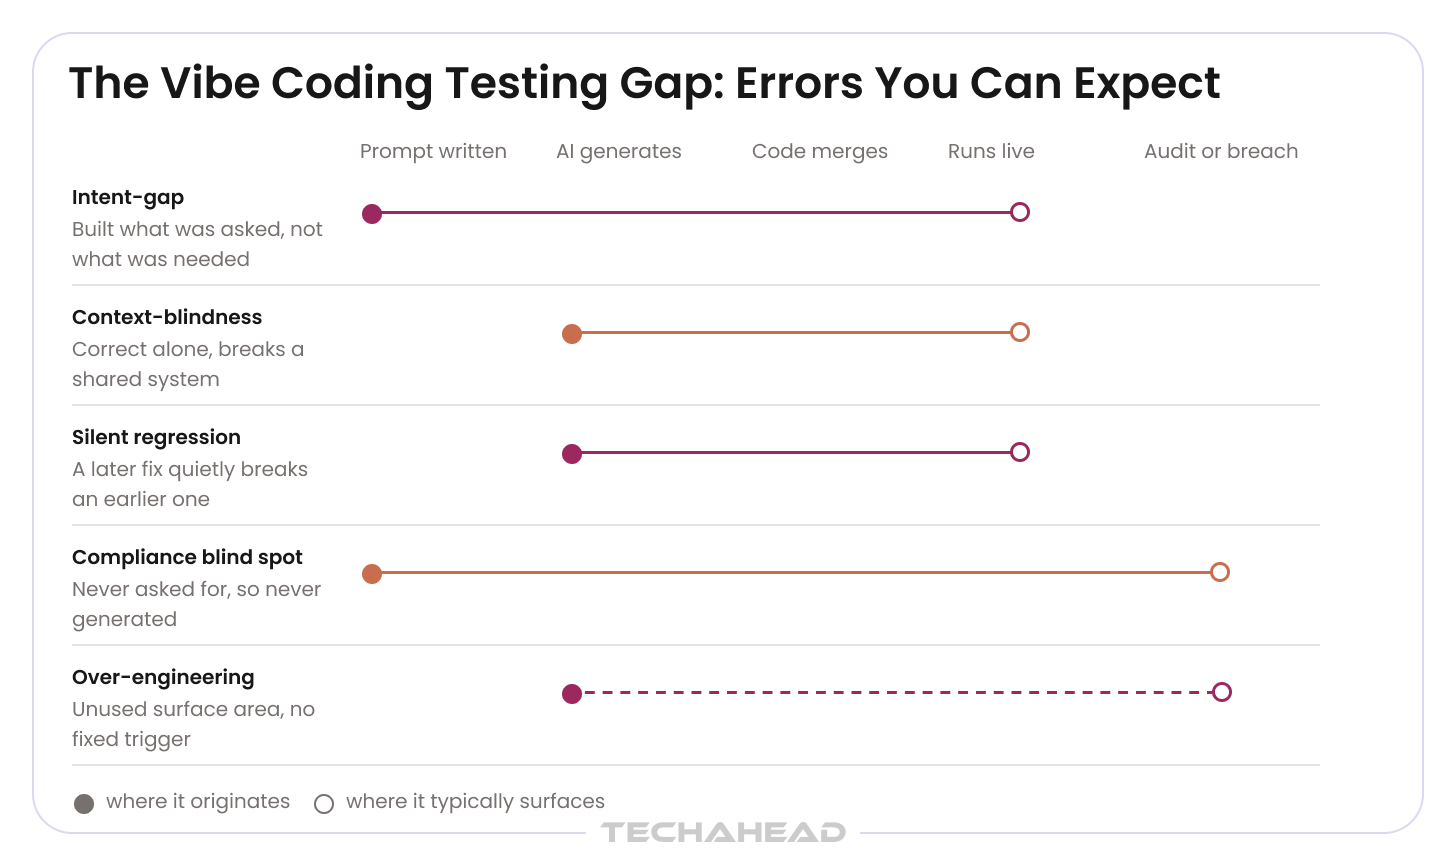Click the 'Code merges' stage label
This screenshot has height=866, width=1456.
(x=820, y=151)
